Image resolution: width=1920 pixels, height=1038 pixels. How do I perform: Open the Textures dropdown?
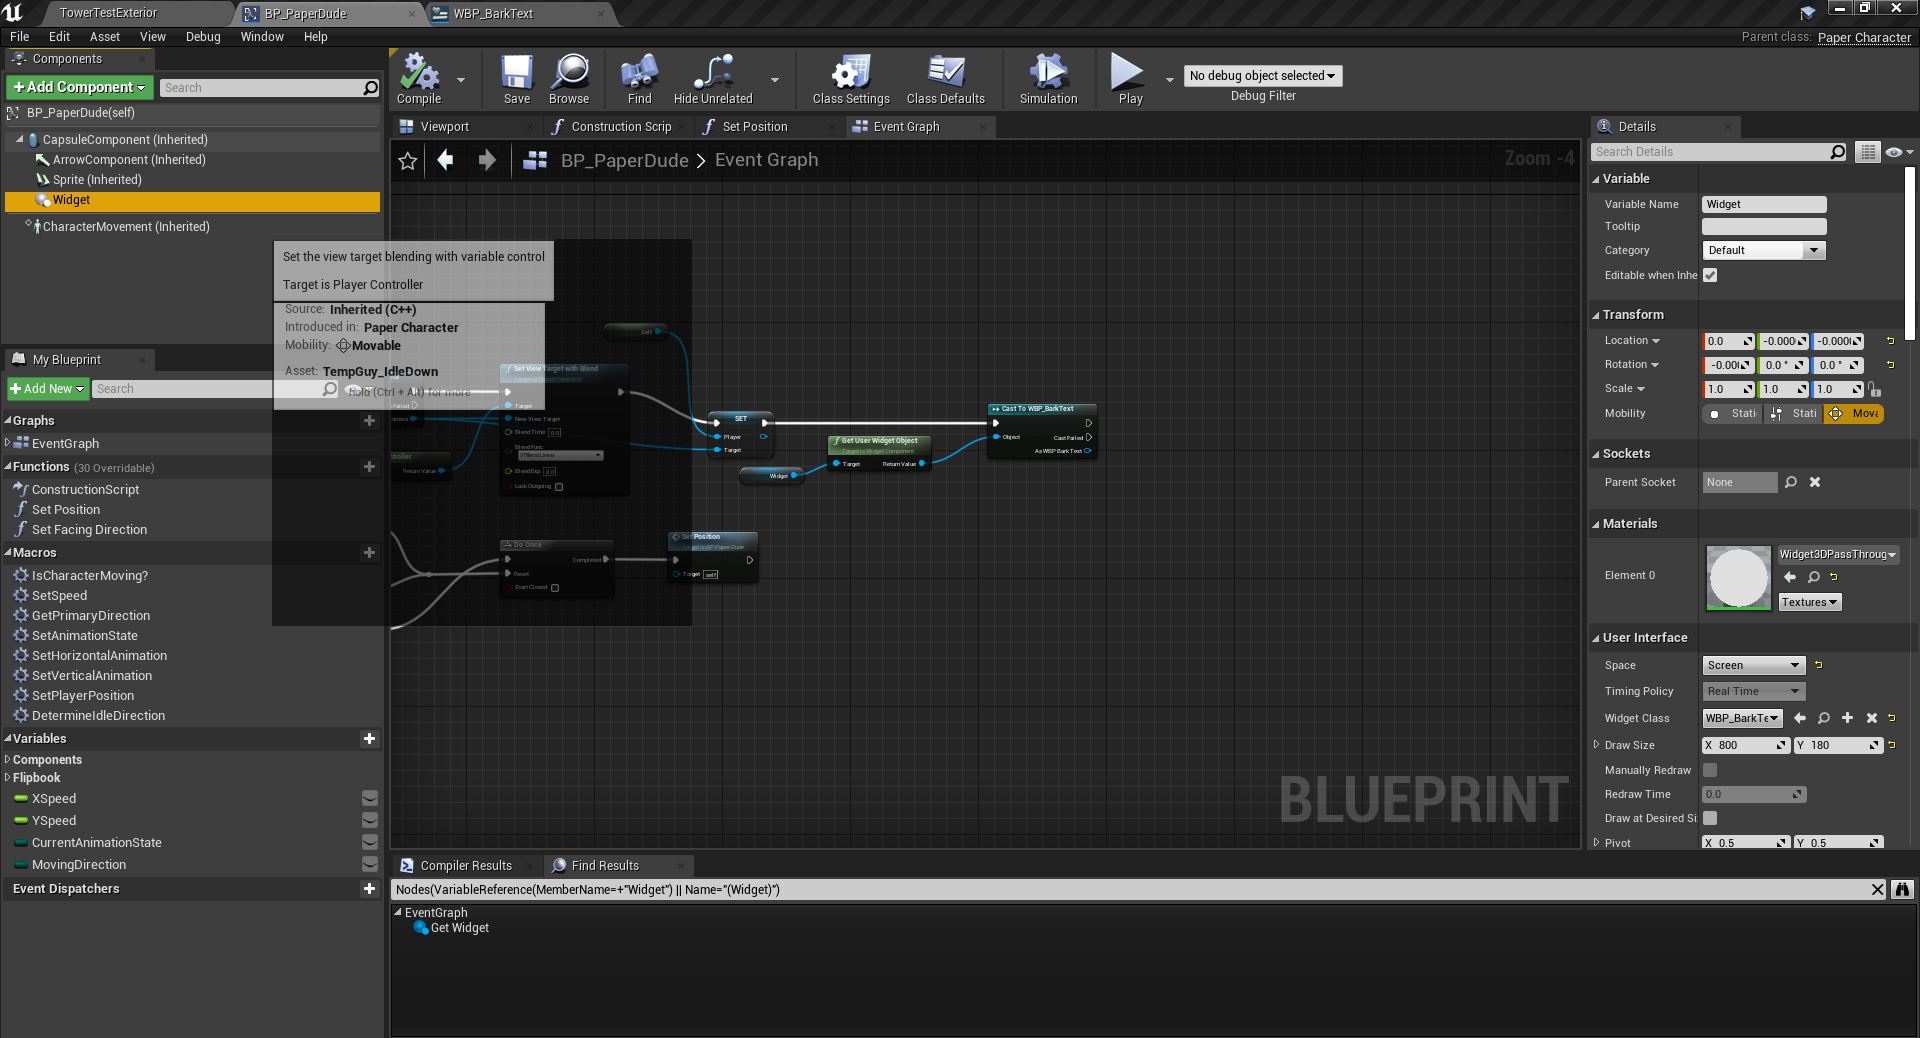1809,602
